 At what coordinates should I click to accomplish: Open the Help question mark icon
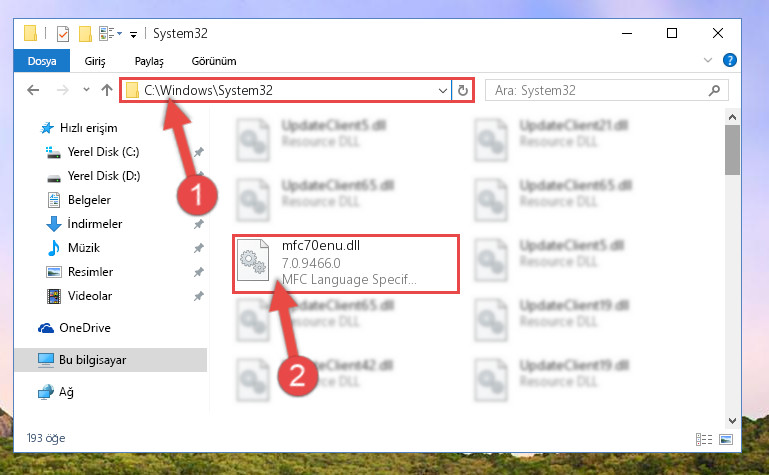729,60
